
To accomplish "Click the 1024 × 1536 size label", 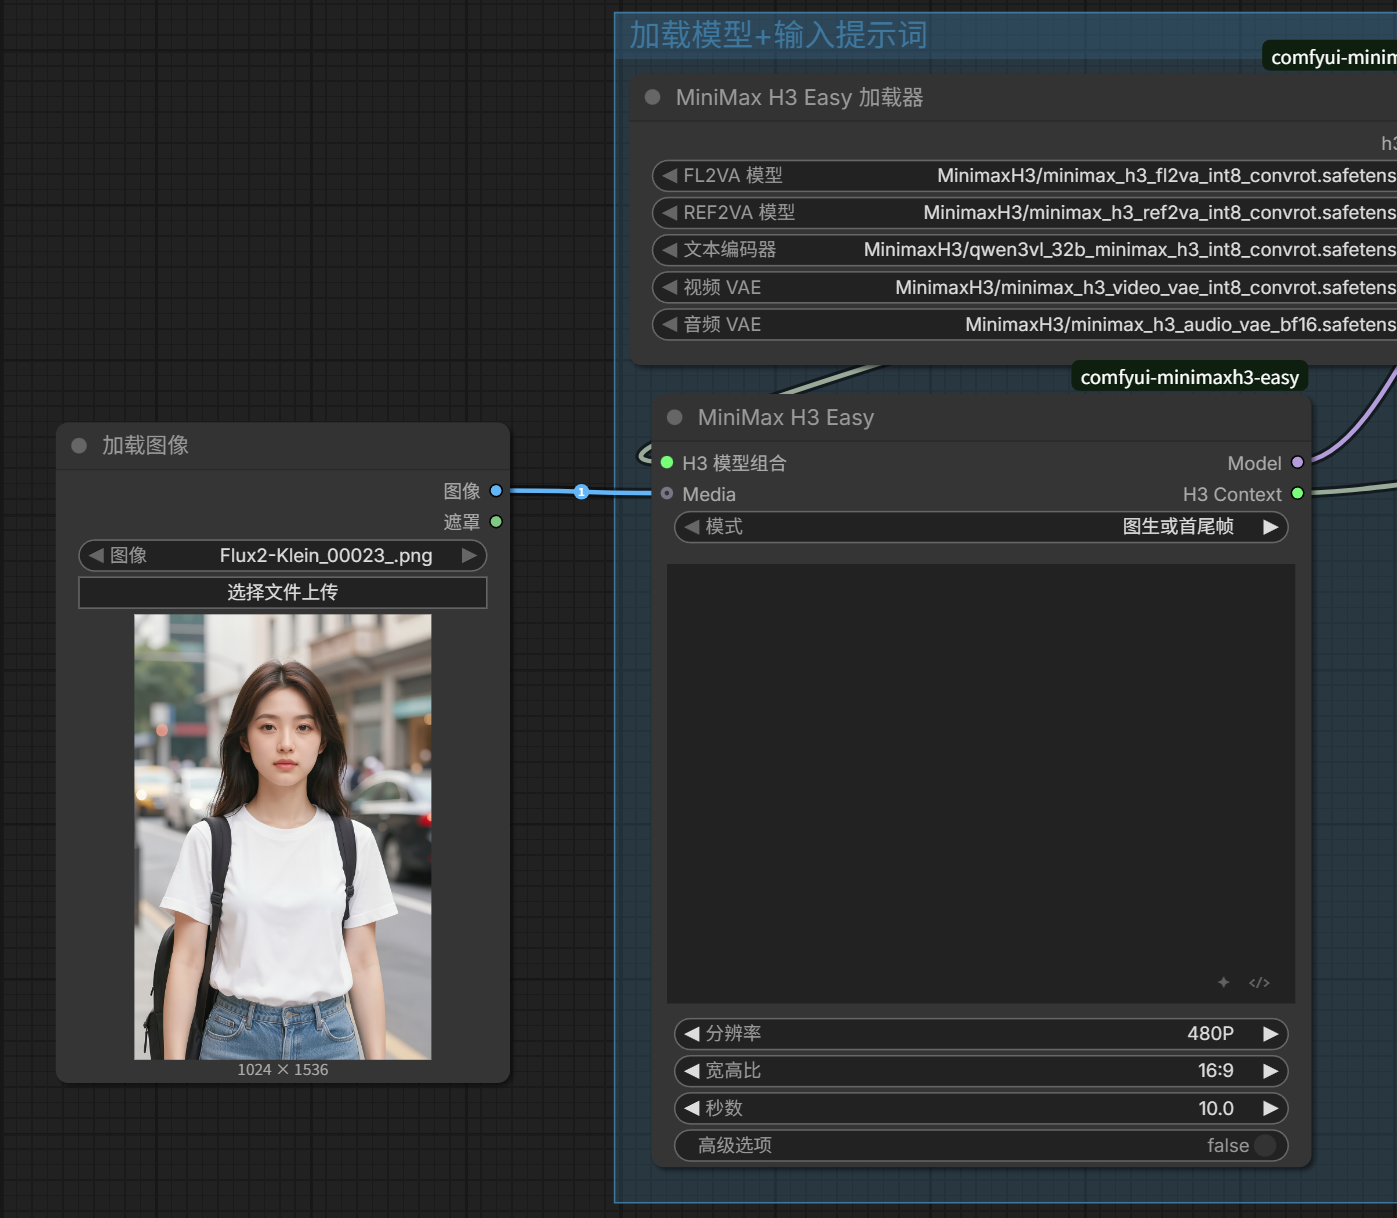I will tap(283, 1069).
